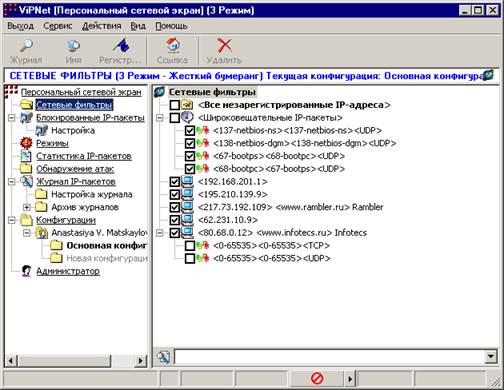Uncheck the 138-netbios-dgm UDP filter
Screen dimensions: 504x390
(190, 143)
